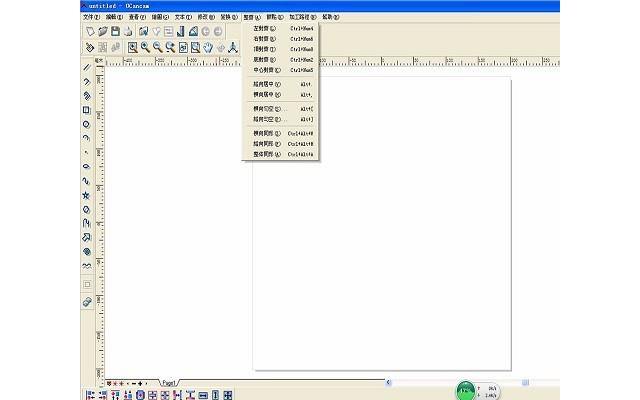Click the zoom out magnifier icon
Image resolution: width=640 pixels, height=400 pixels.
[158, 48]
